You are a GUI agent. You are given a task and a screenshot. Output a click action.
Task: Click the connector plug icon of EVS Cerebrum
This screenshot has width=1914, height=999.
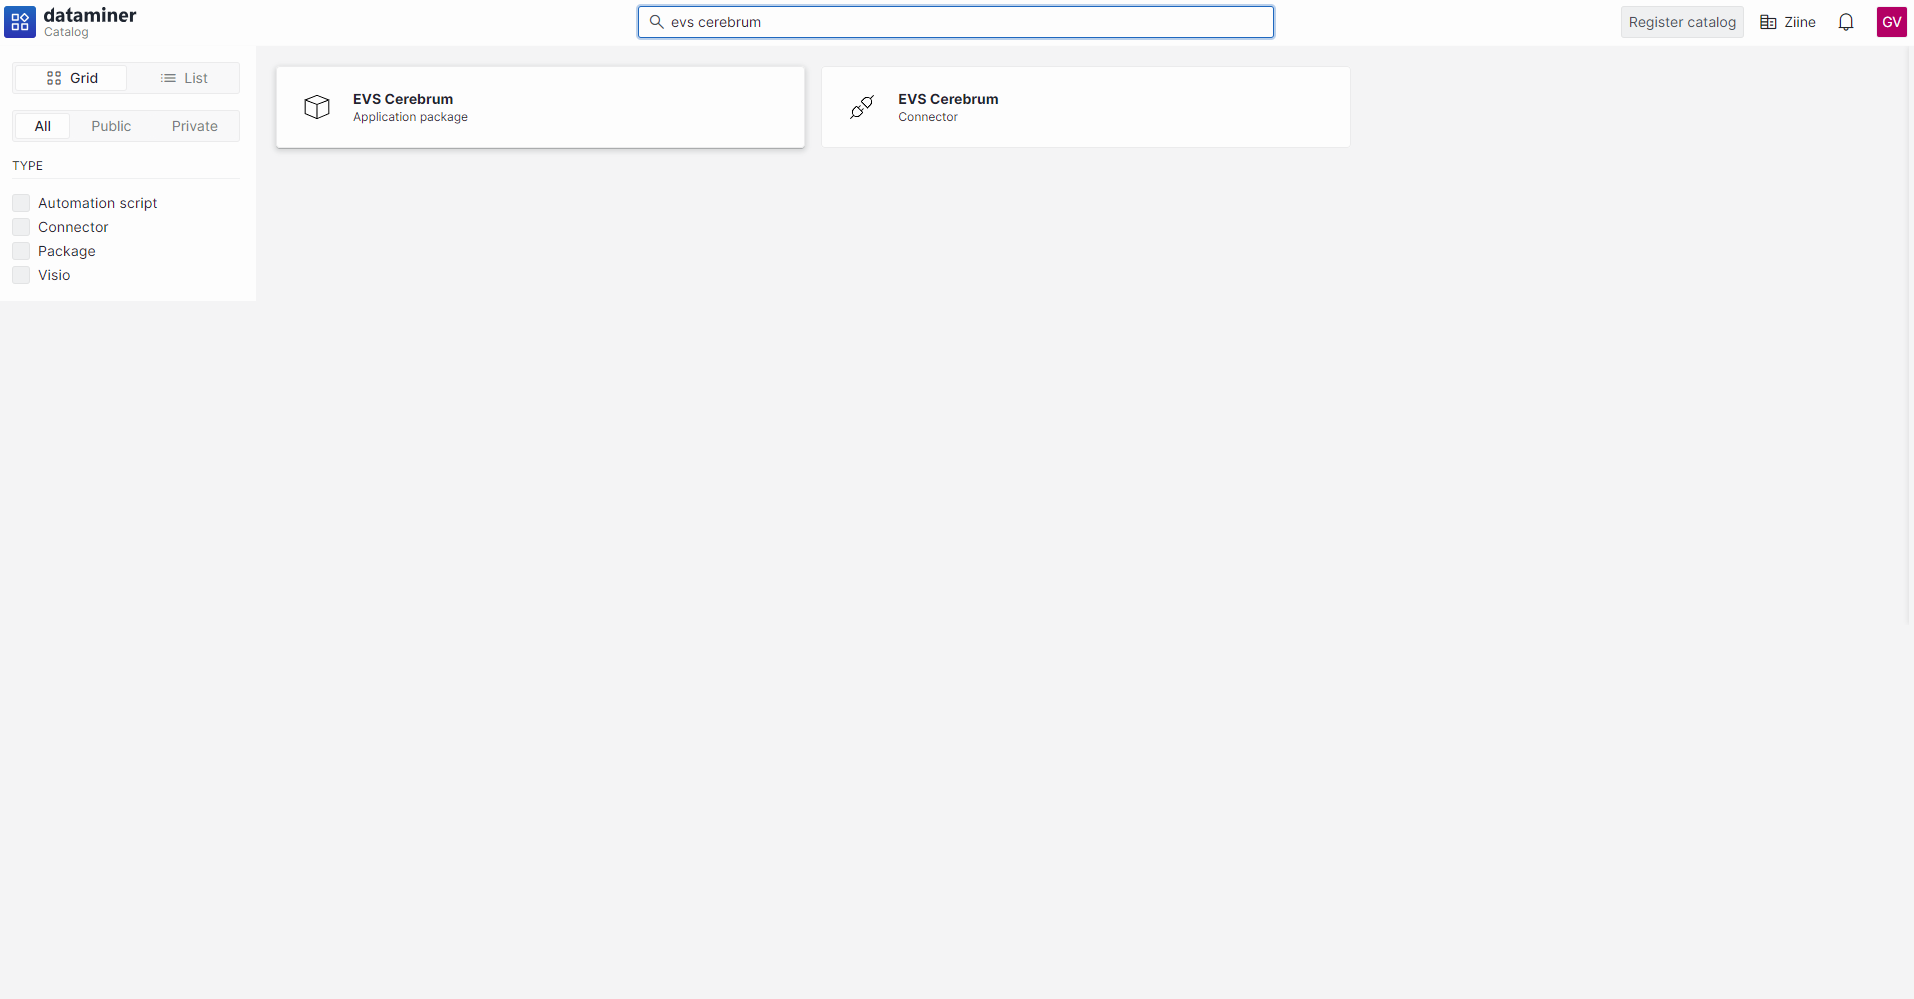click(862, 107)
